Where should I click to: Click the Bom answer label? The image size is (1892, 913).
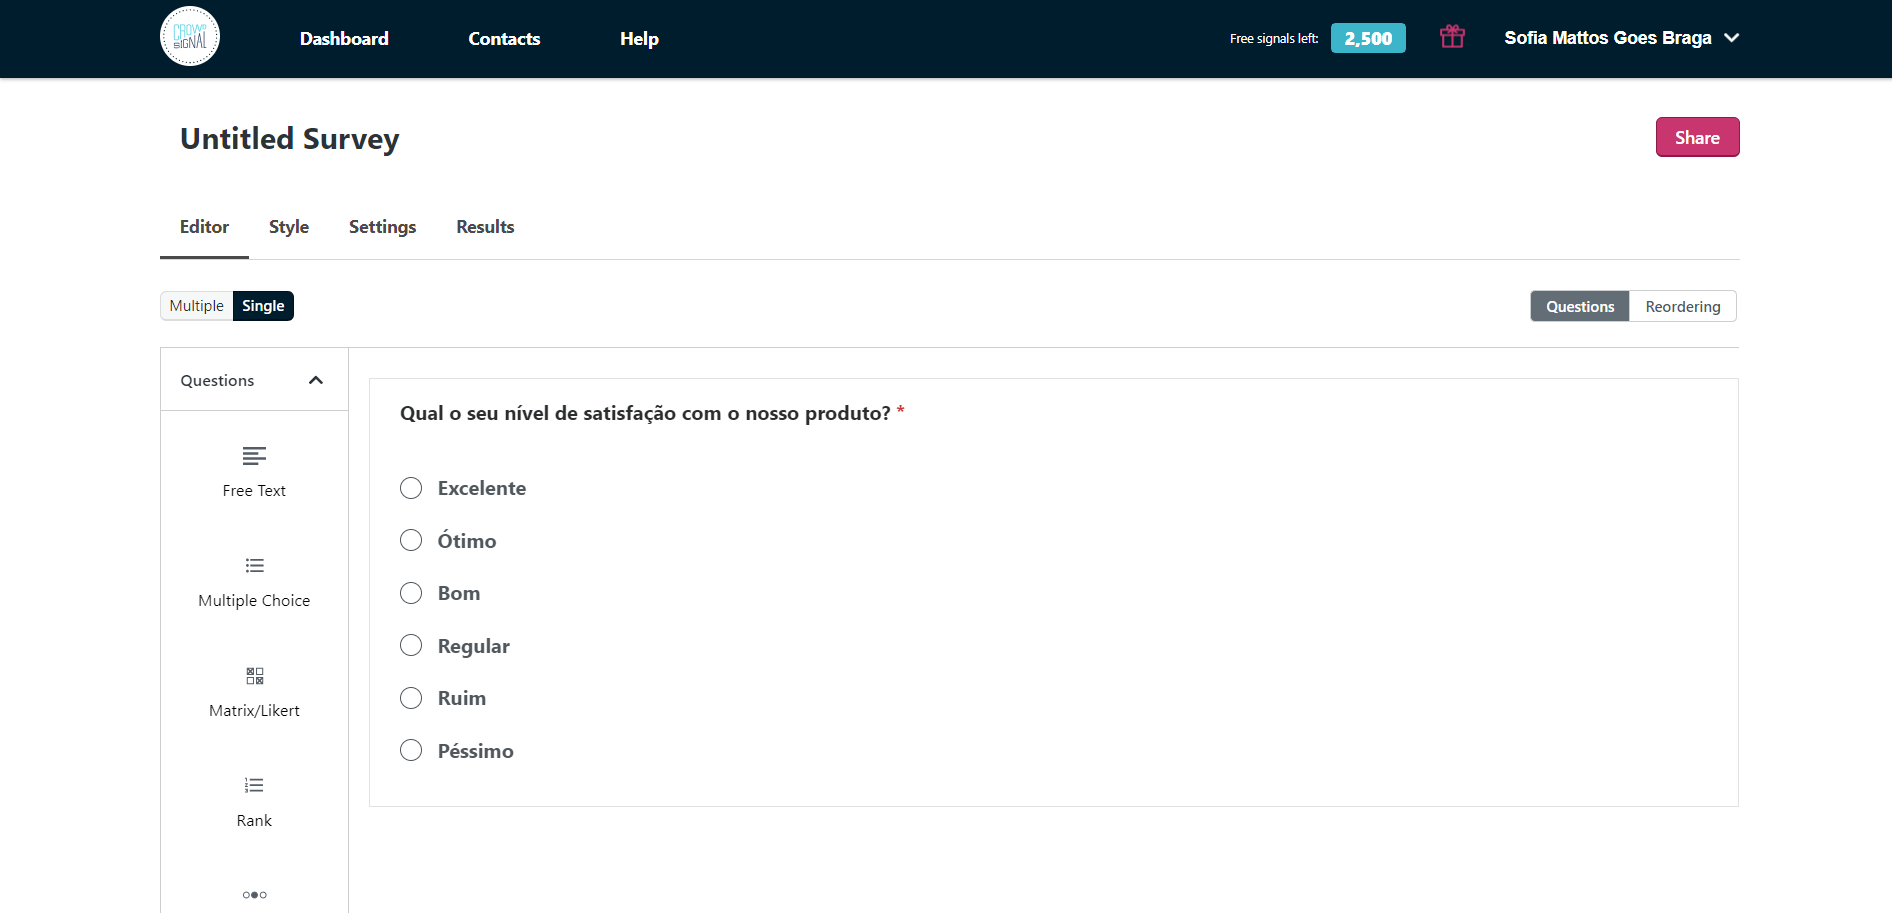pyautogui.click(x=459, y=593)
